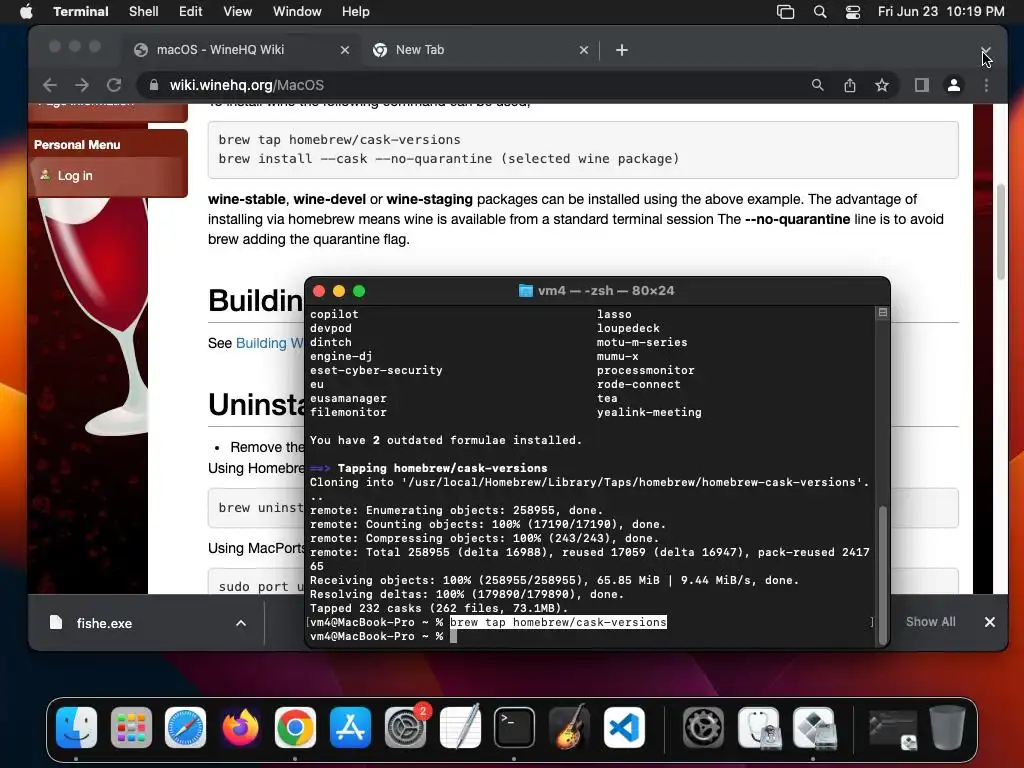Image resolution: width=1024 pixels, height=768 pixels.
Task: Open Chrome three-dot menu
Action: (986, 85)
